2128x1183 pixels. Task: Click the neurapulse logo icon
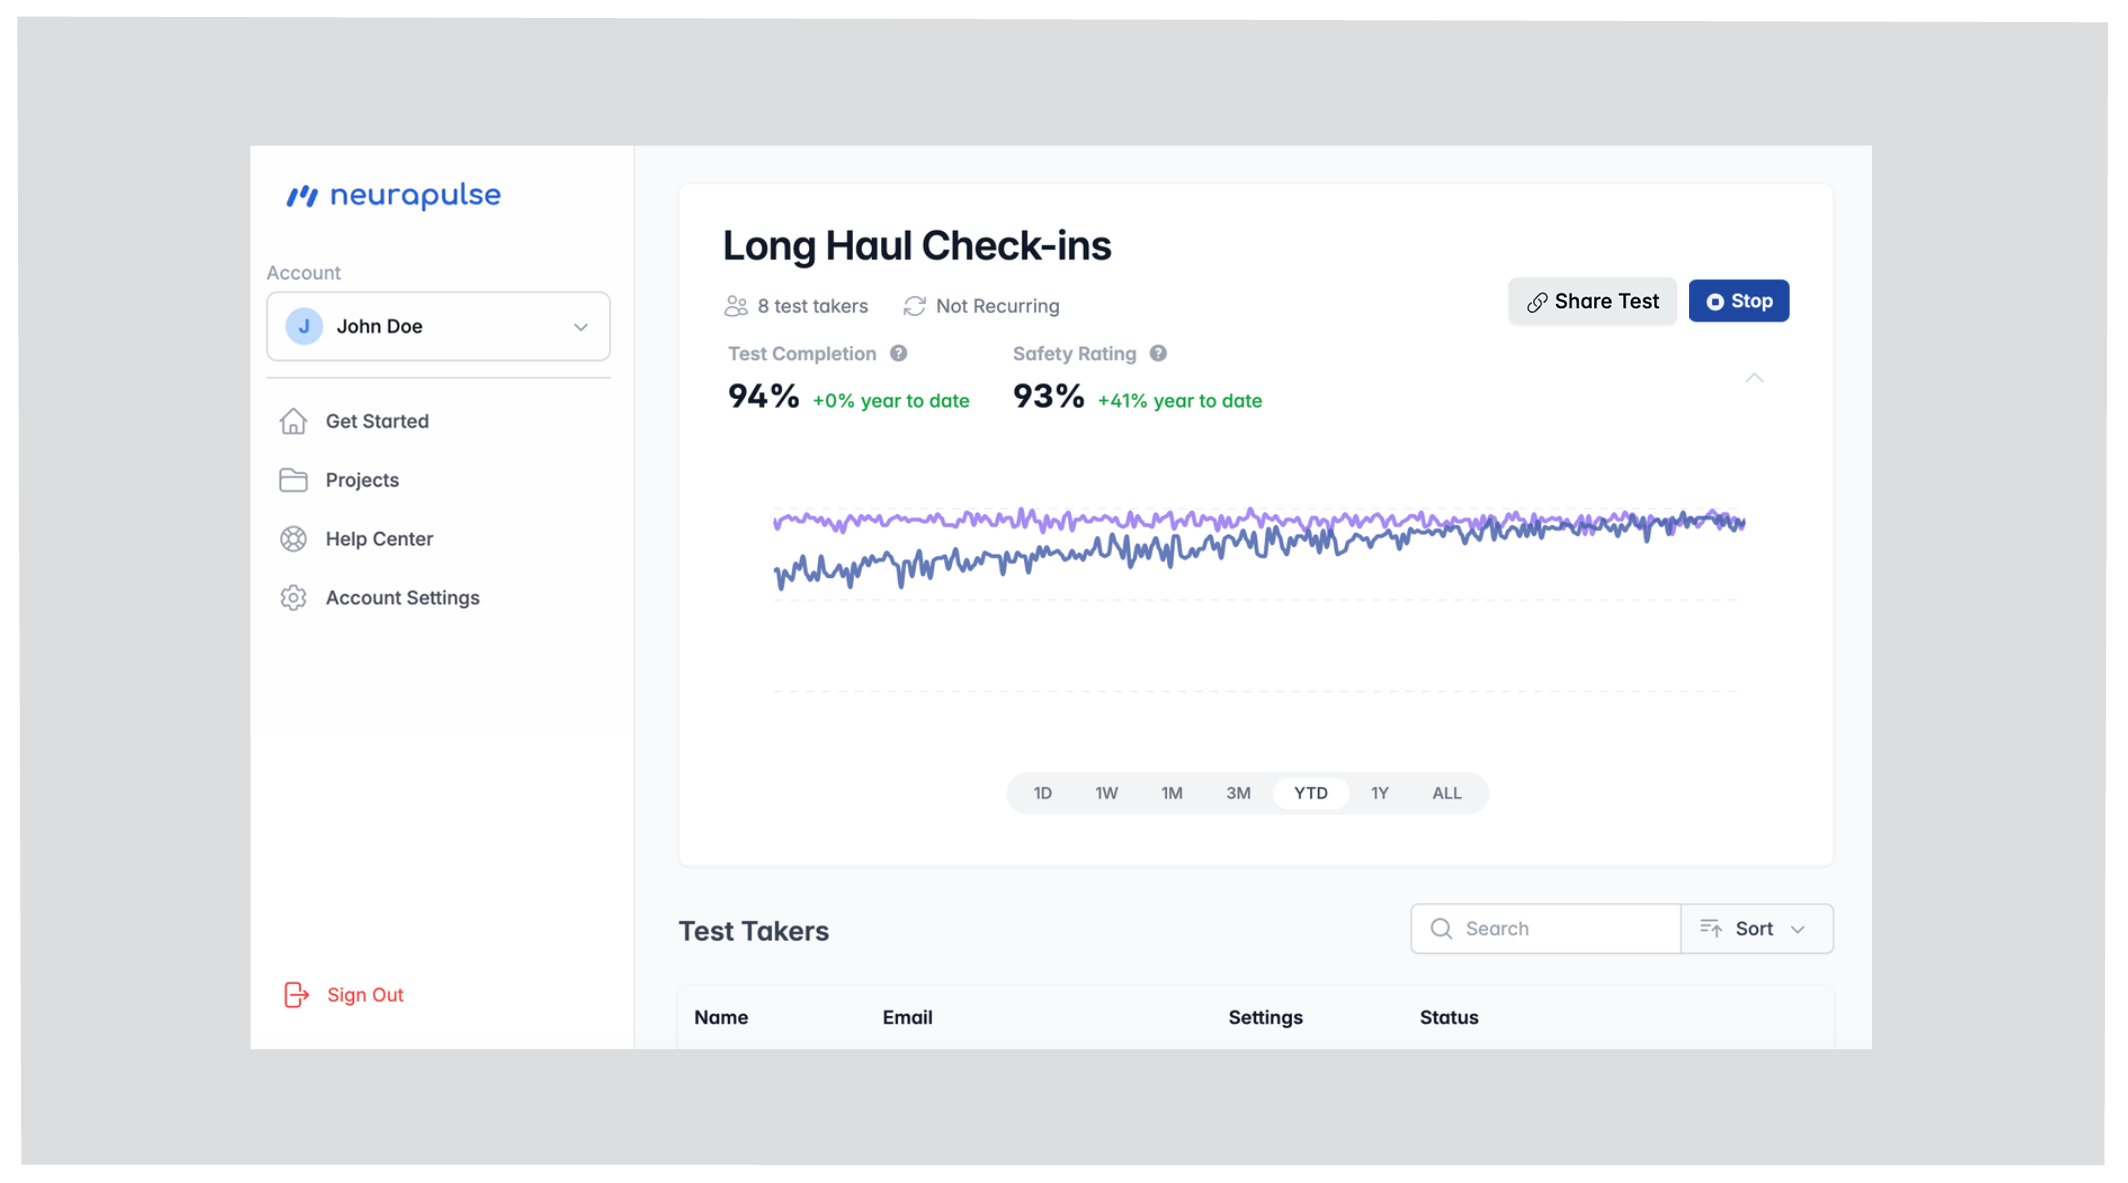click(x=302, y=196)
